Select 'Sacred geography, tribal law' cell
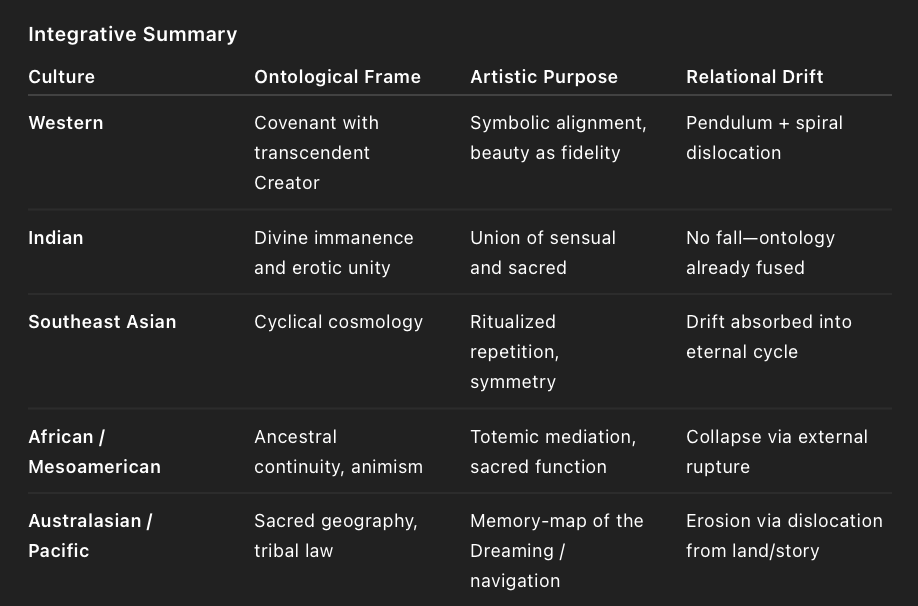The height and width of the screenshot is (606, 918). [x=336, y=536]
